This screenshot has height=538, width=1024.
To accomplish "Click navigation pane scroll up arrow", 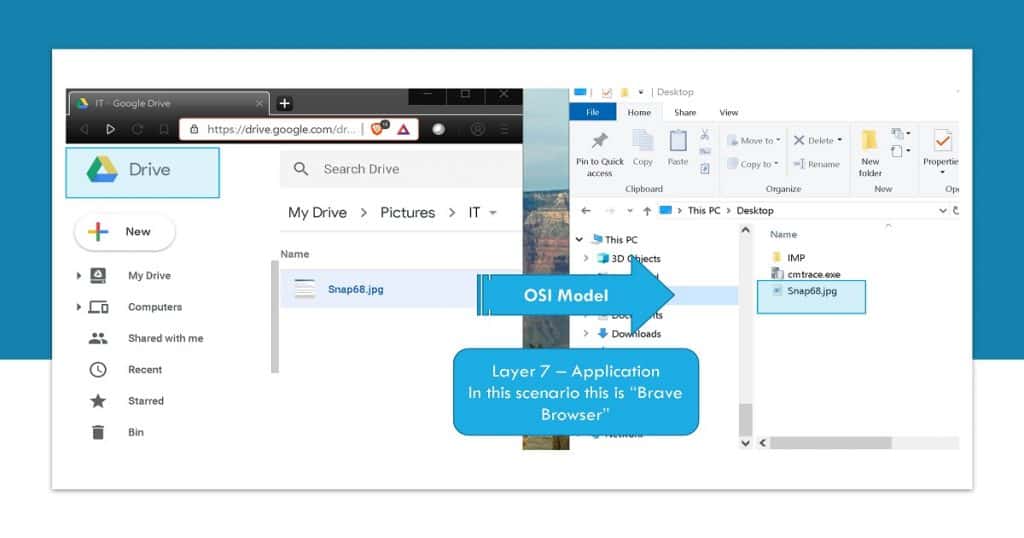I will point(745,230).
